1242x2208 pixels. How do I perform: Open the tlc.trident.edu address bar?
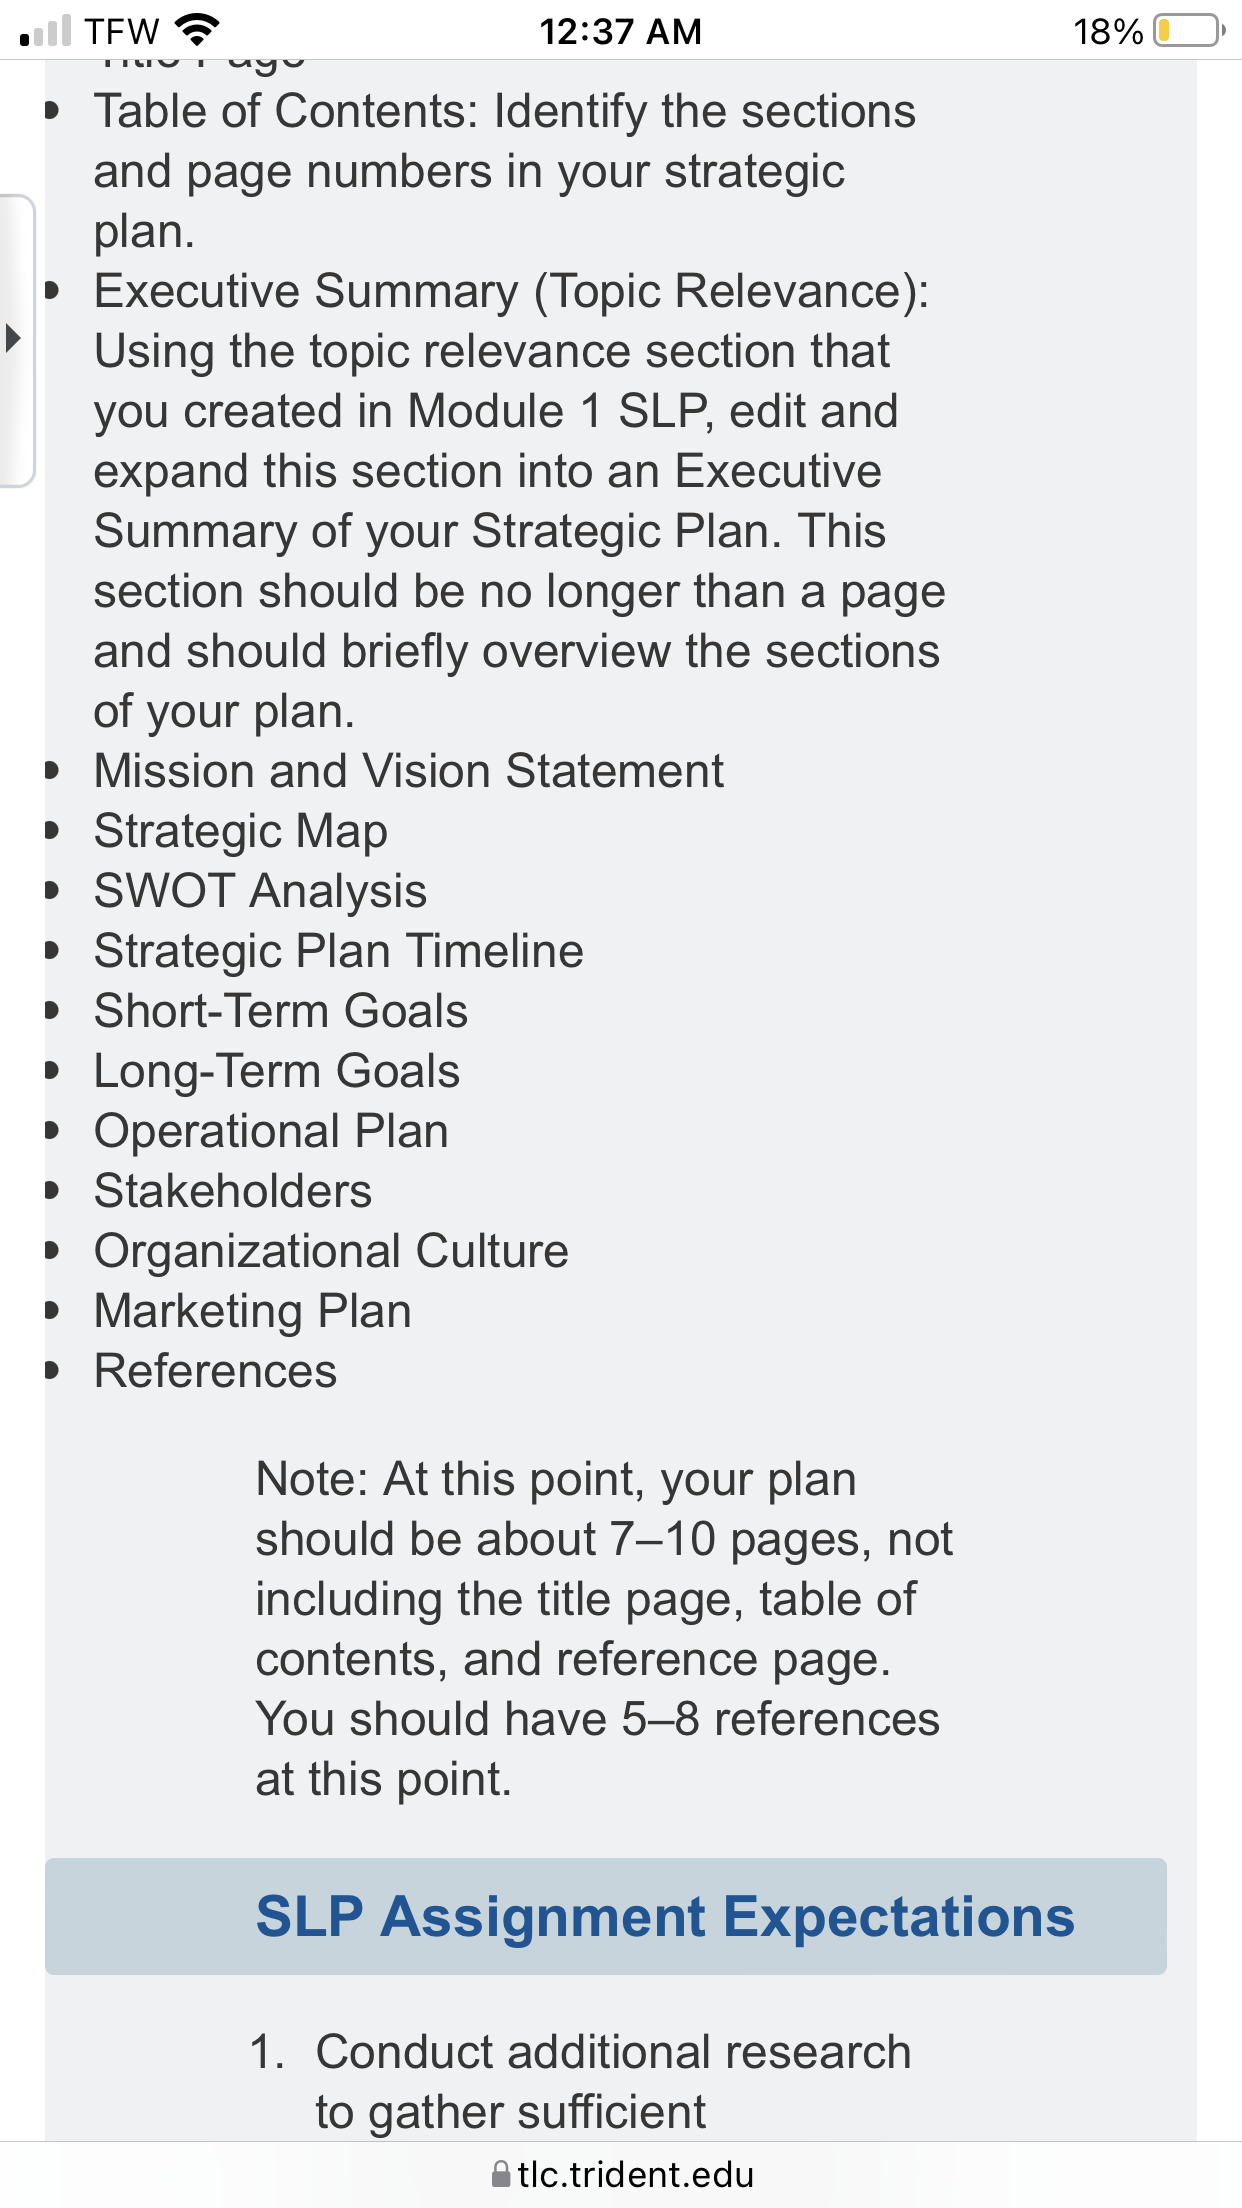[621, 2174]
